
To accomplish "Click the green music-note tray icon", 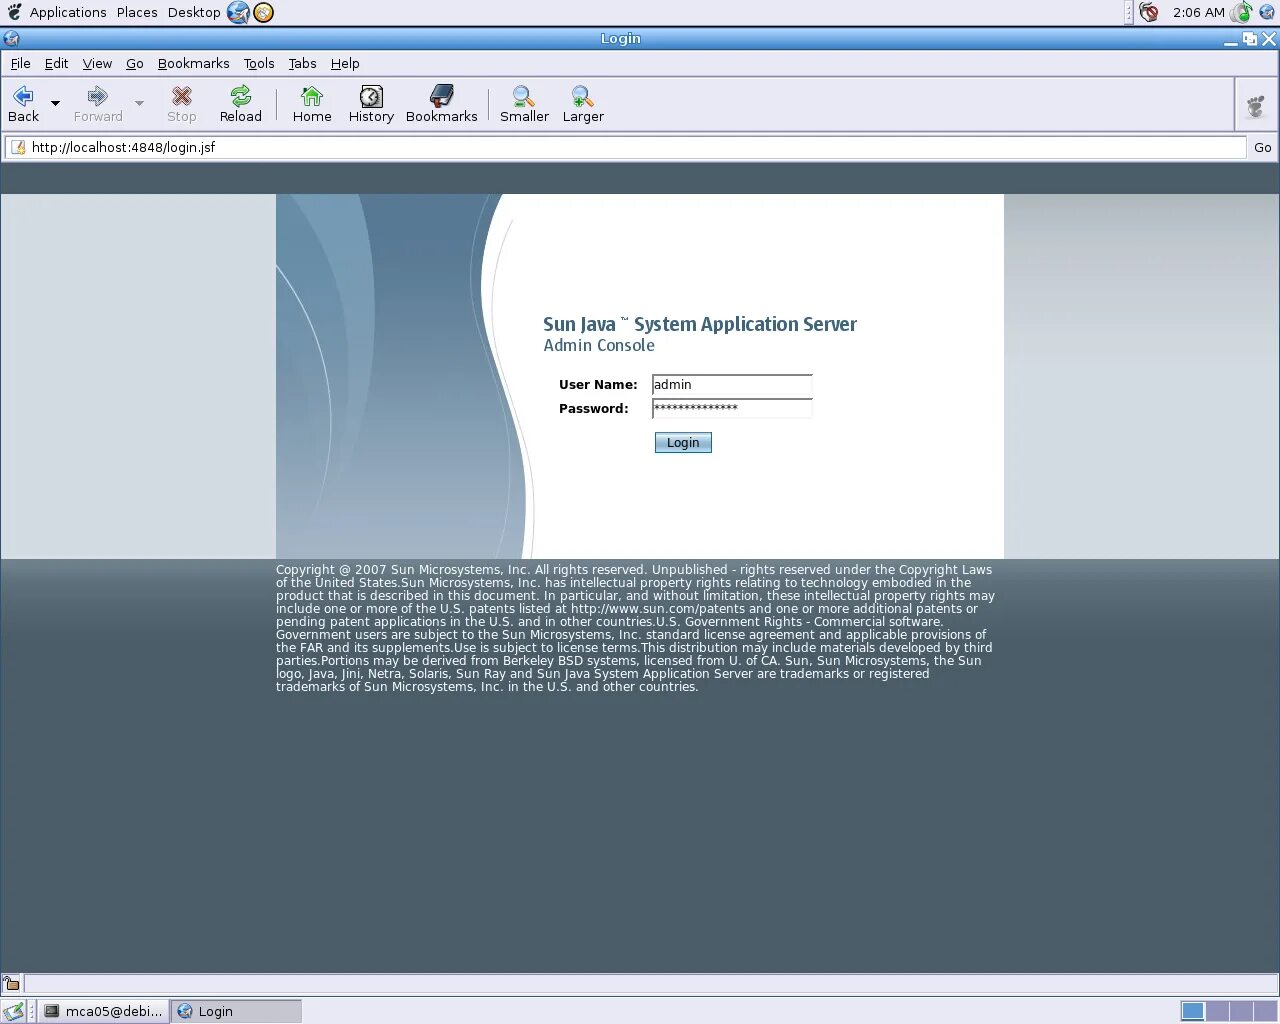I will (x=1242, y=12).
